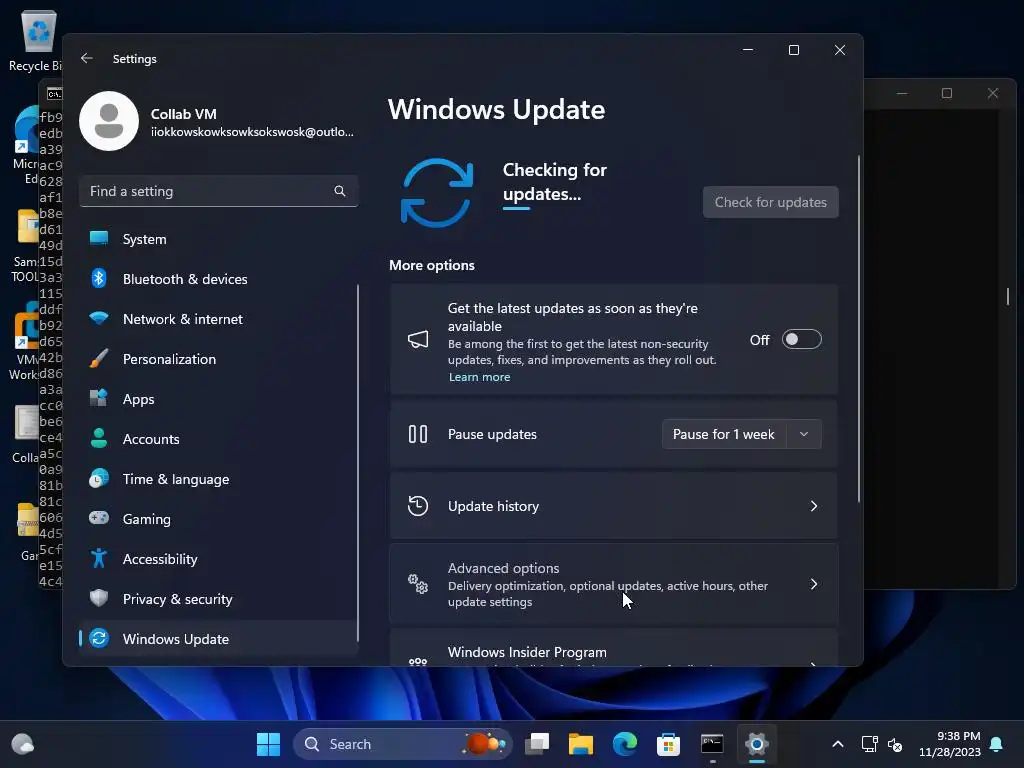
Task: Expand the pause duration dropdown arrow
Action: pos(804,434)
